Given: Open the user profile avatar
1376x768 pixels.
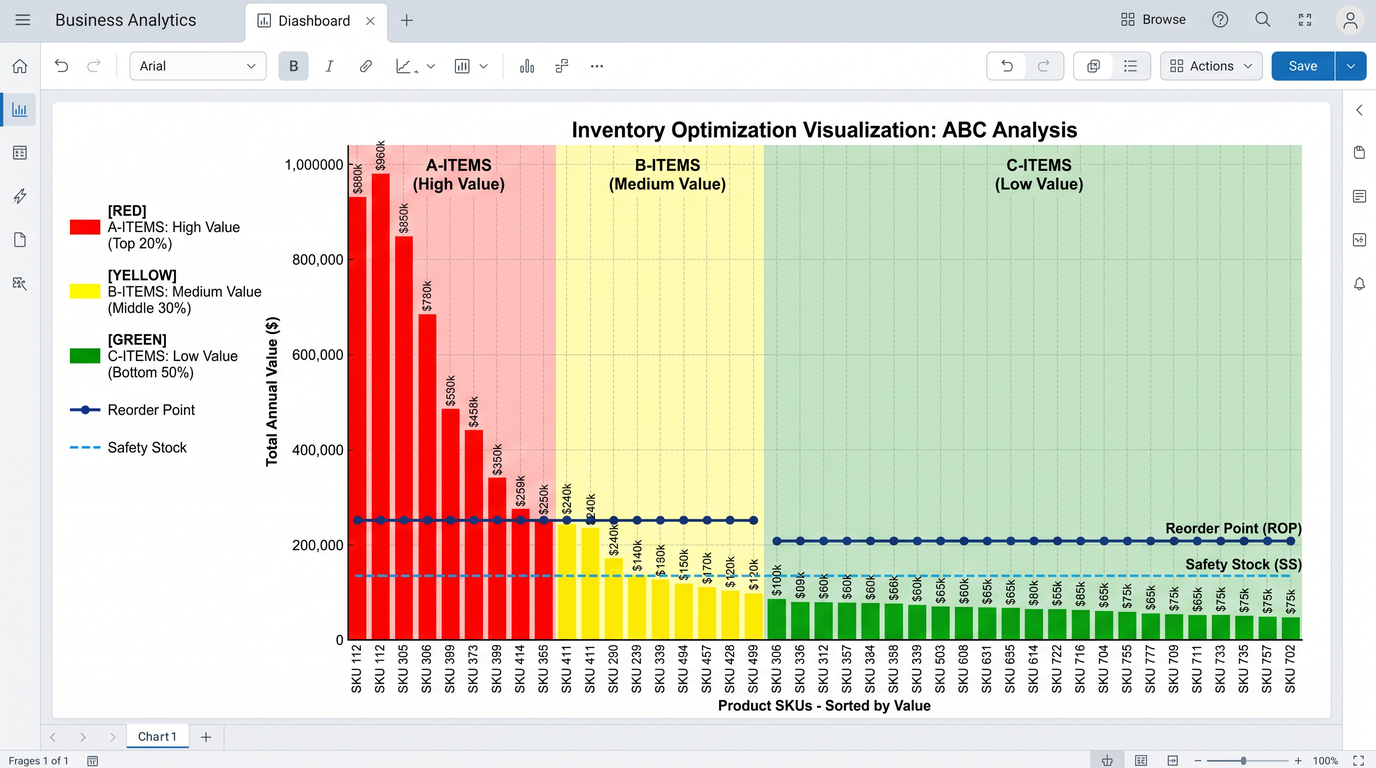Looking at the screenshot, I should coord(1351,20).
